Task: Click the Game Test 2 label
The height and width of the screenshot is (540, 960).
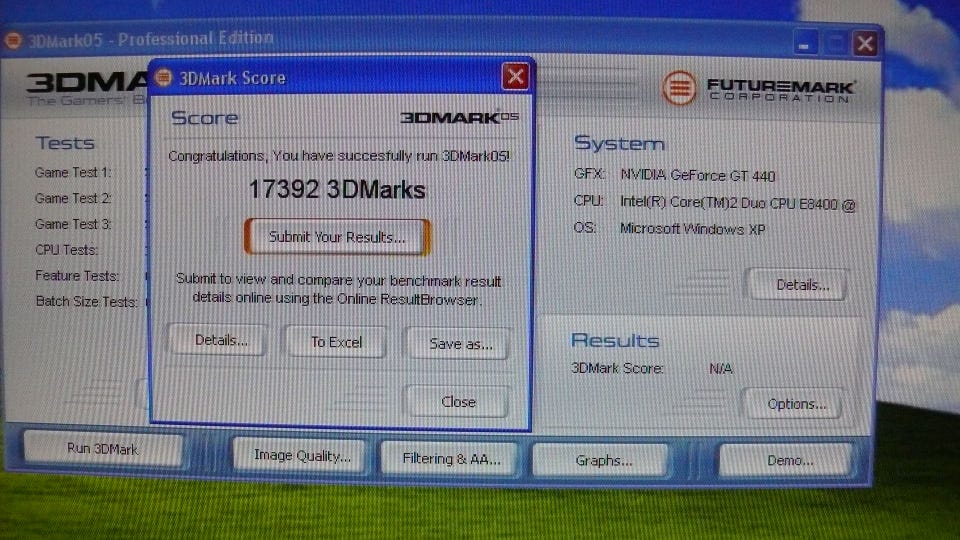Action: (x=73, y=198)
